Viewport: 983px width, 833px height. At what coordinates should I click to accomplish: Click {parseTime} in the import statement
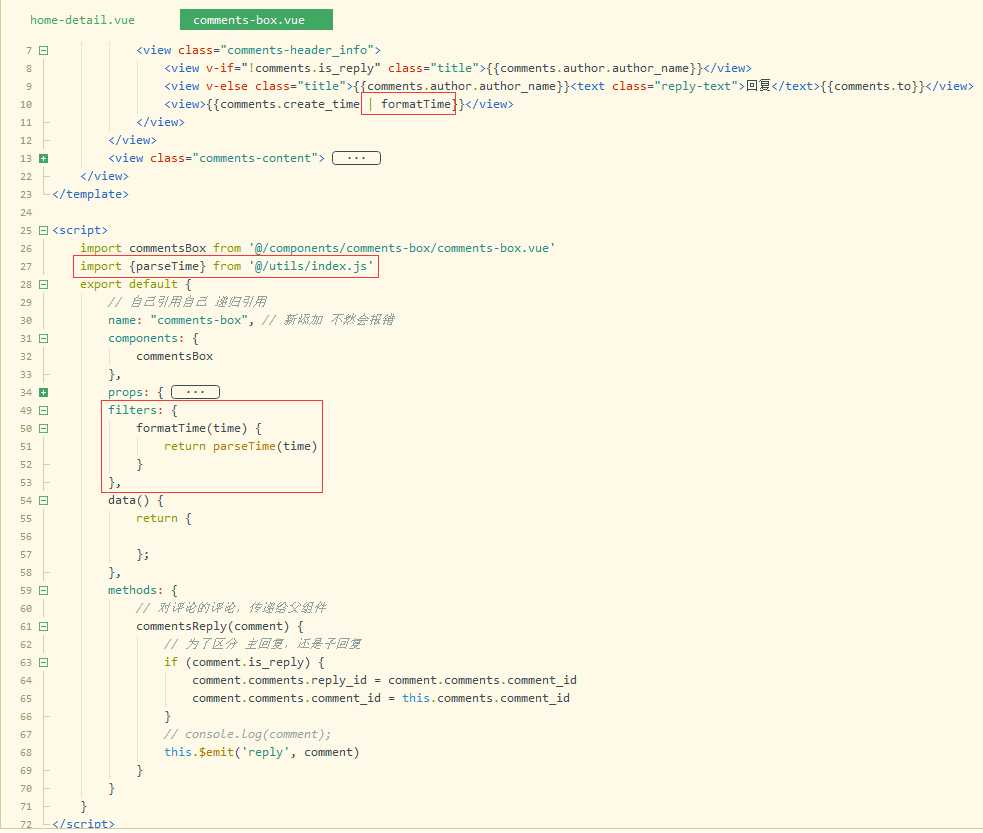(167, 266)
